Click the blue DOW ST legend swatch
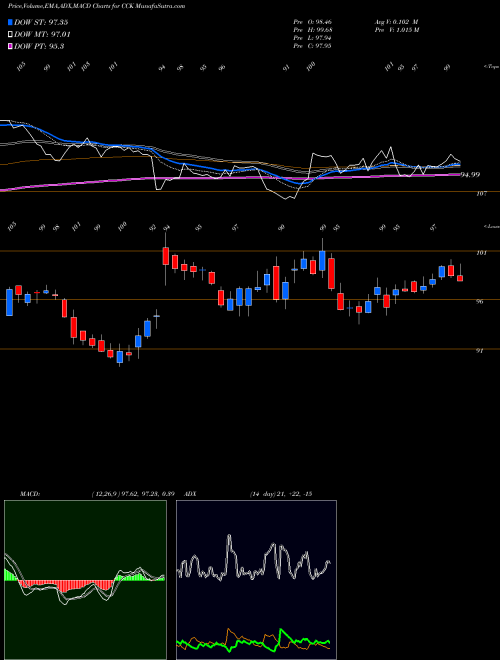This screenshot has height=660, width=500. pyautogui.click(x=11, y=22)
